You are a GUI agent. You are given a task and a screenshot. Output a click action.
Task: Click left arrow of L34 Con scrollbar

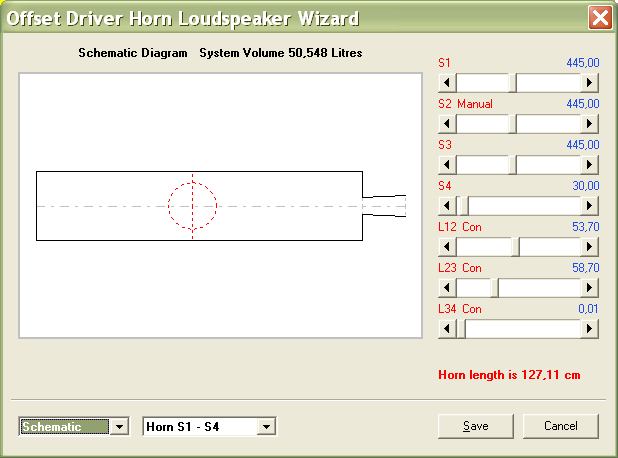point(447,329)
